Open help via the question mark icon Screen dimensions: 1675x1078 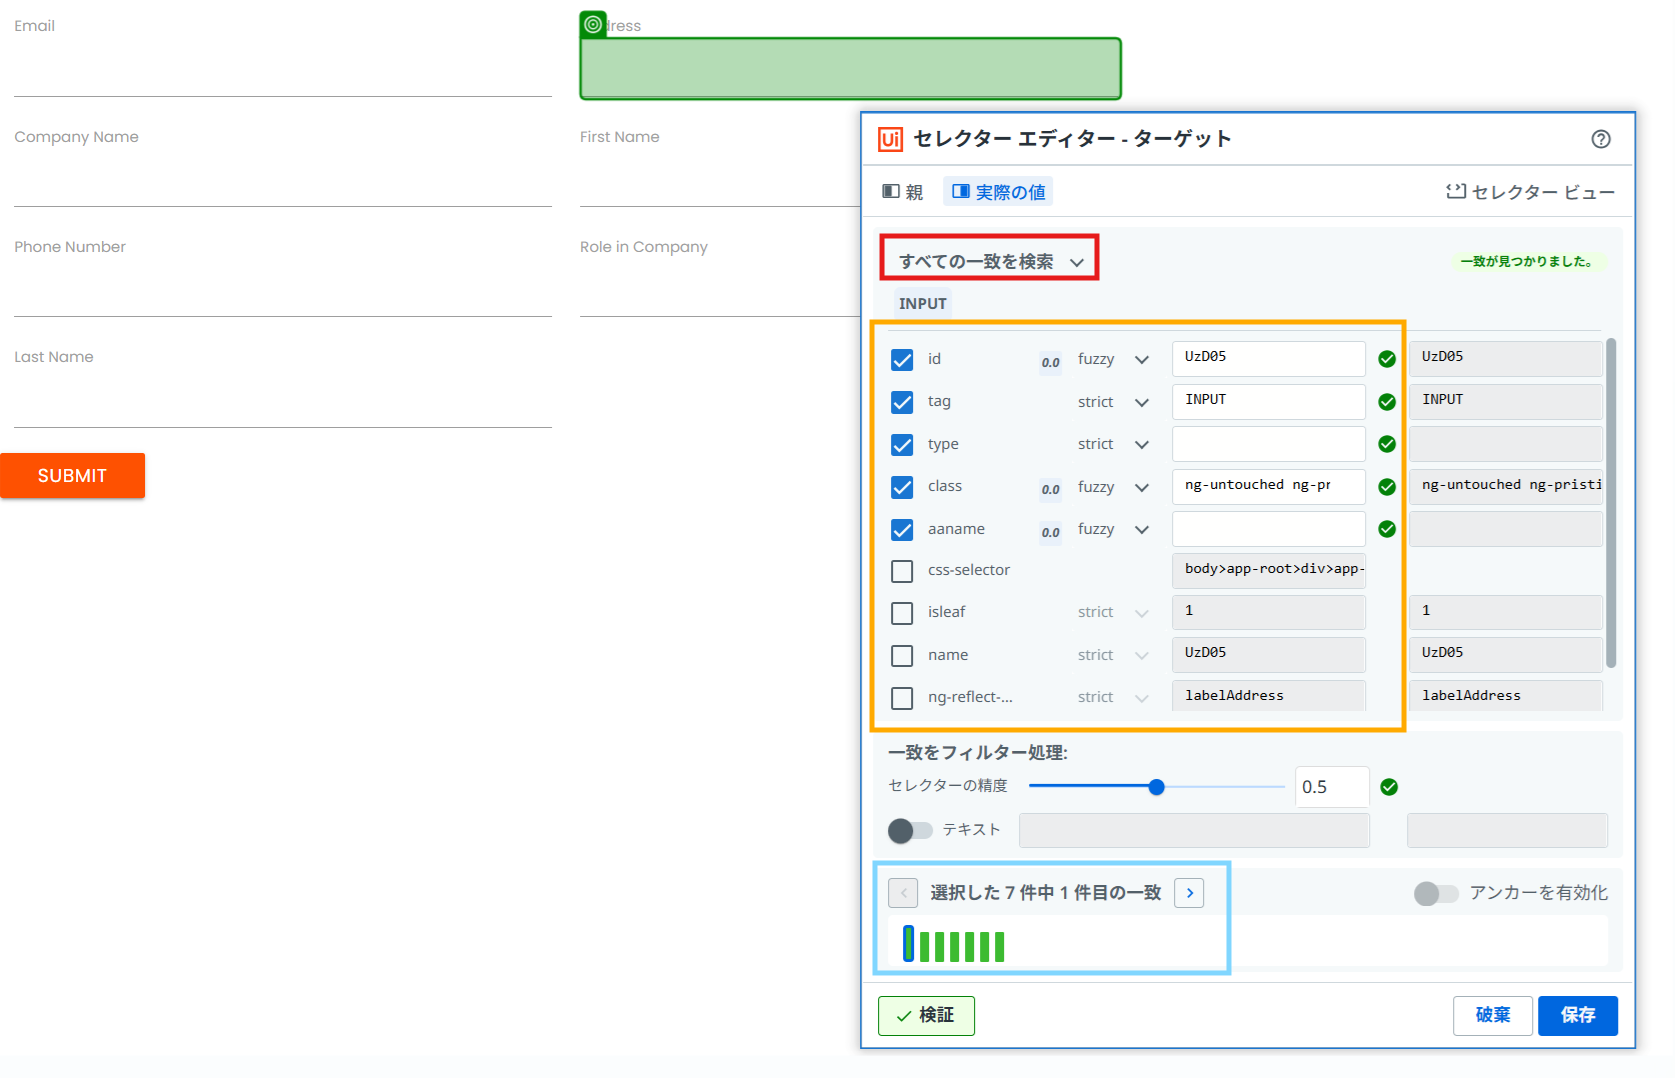(1601, 139)
